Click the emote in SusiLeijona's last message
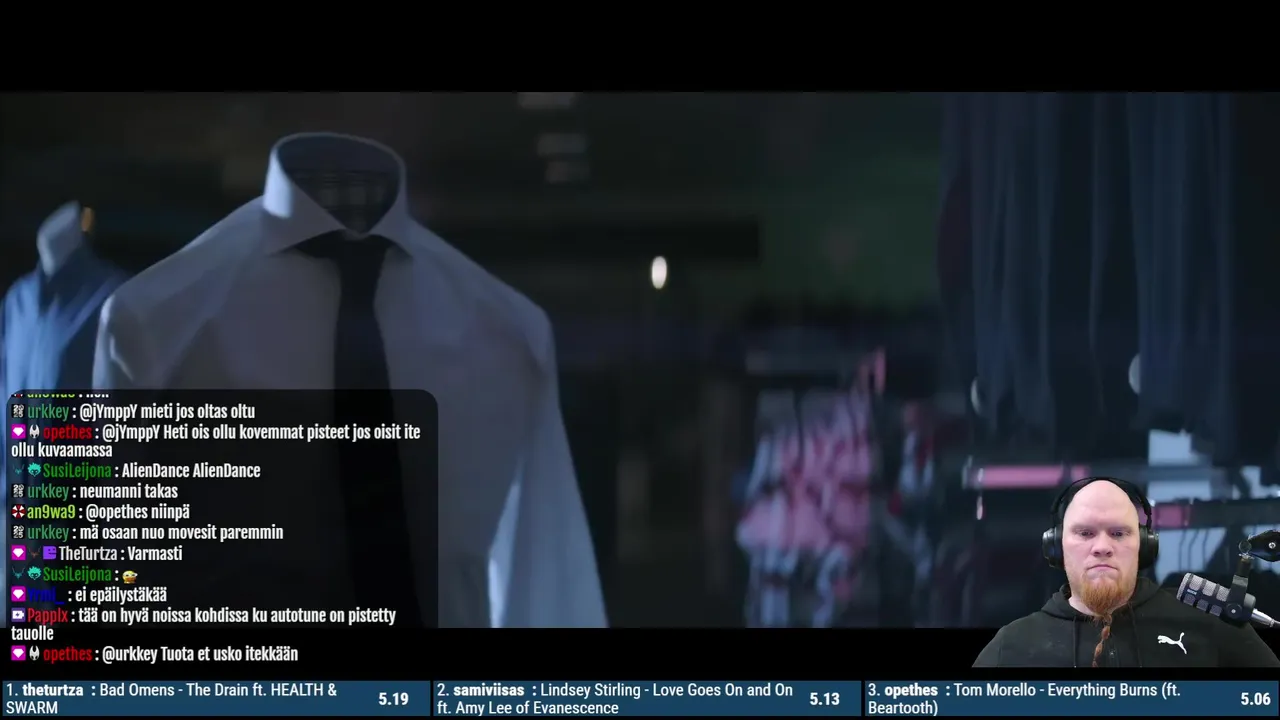Viewport: 1280px width, 720px height. [129, 575]
